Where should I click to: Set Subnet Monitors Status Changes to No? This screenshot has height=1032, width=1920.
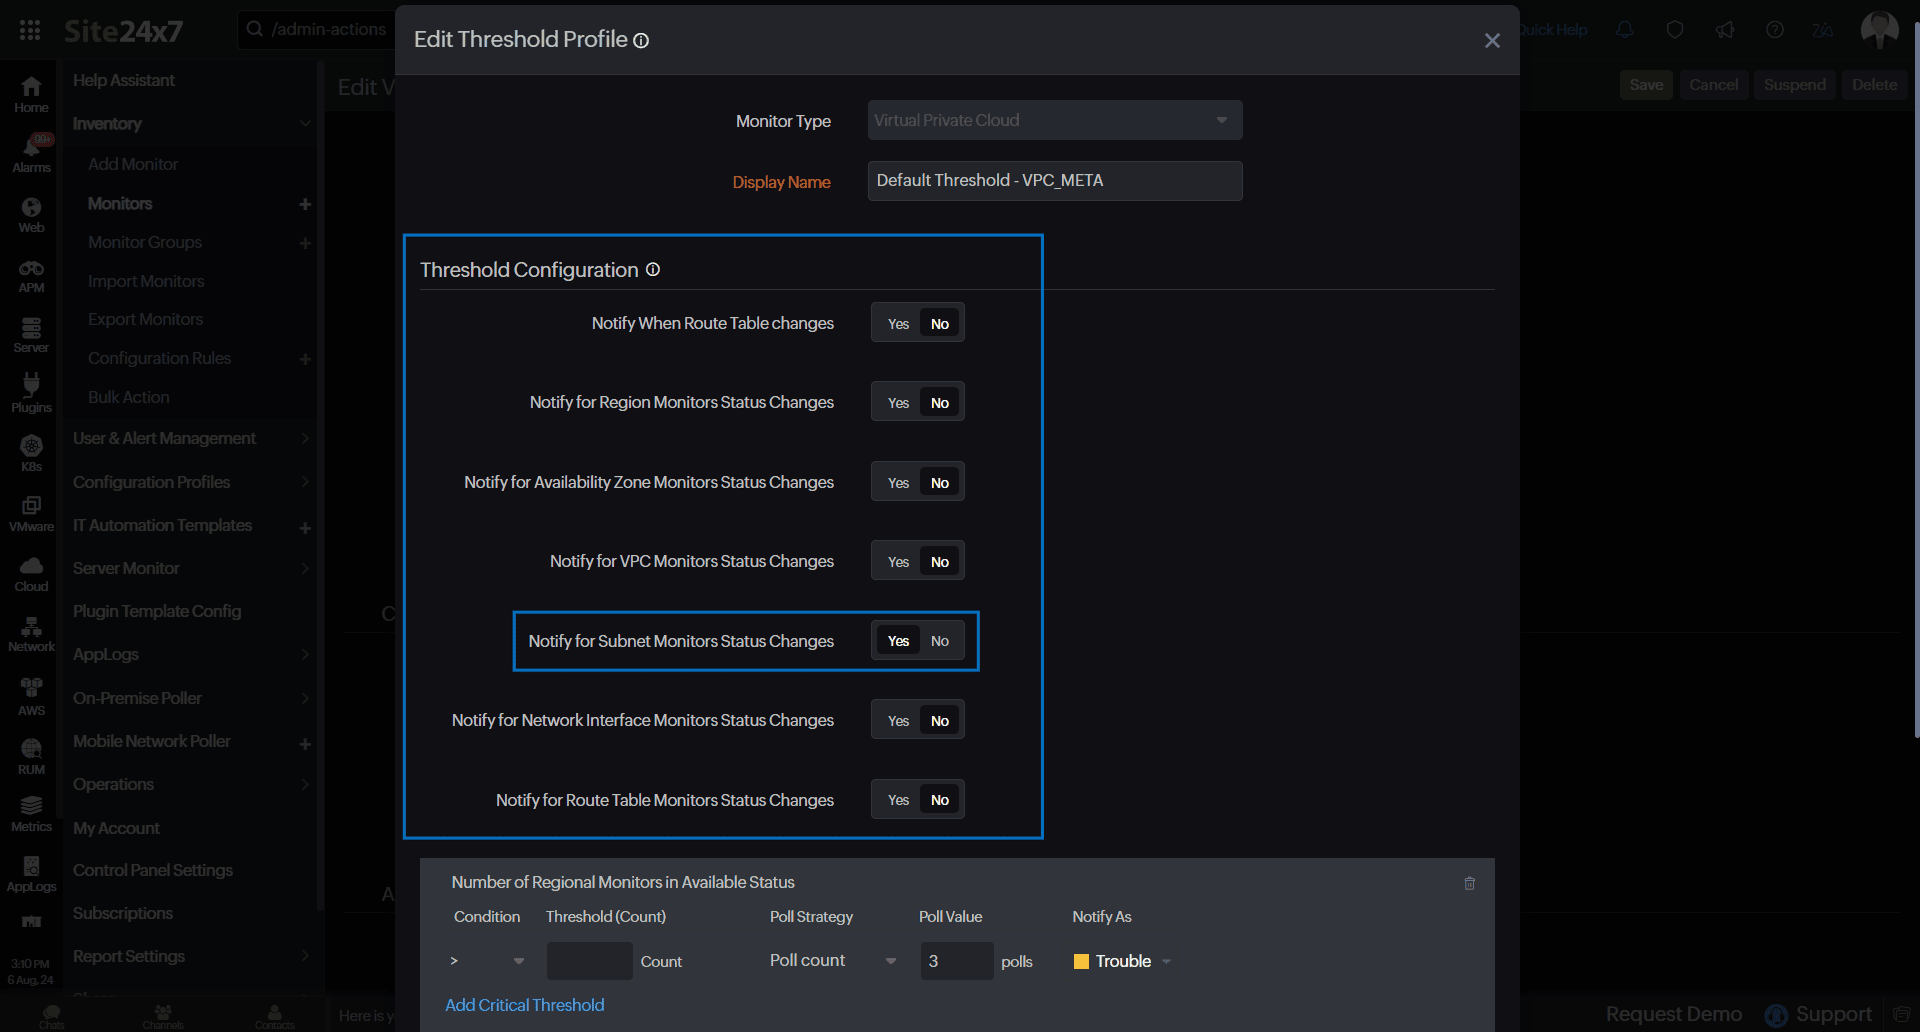(940, 641)
